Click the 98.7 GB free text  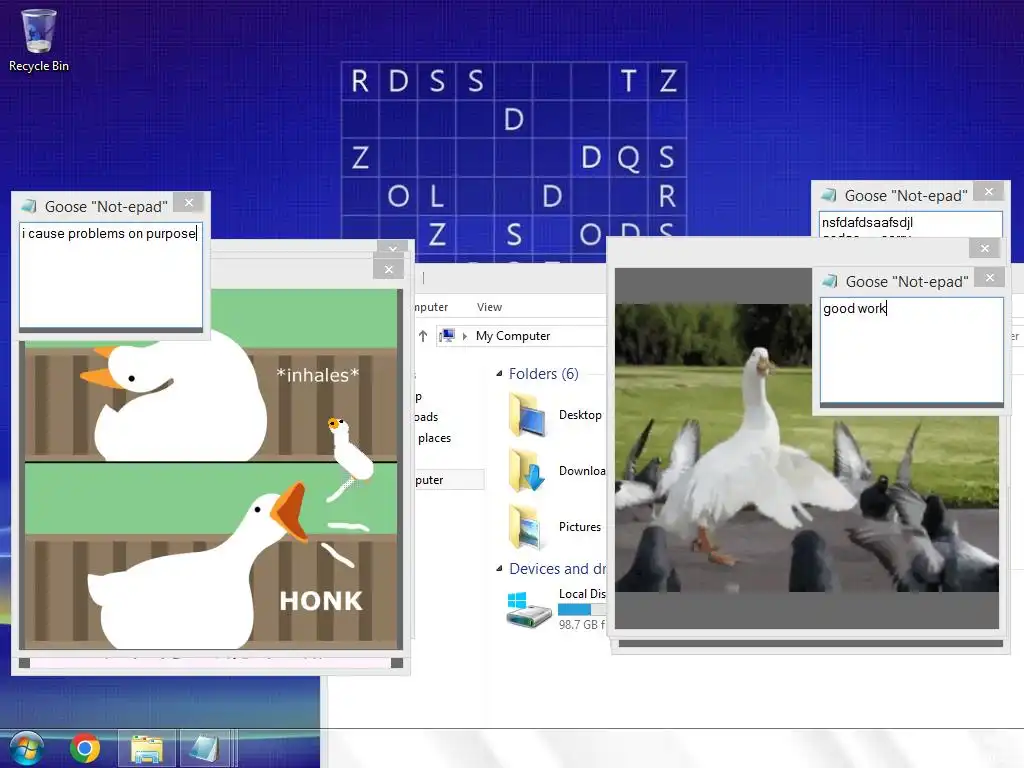point(582,625)
